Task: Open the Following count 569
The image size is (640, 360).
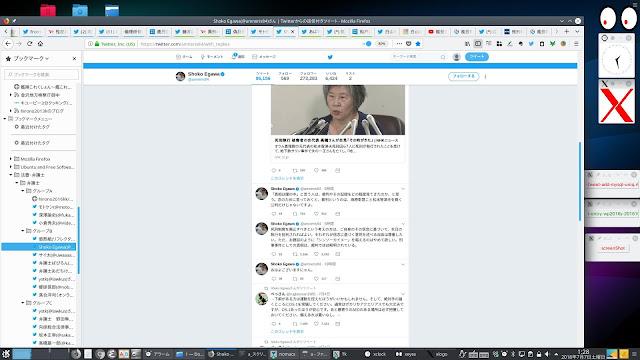Action: pyautogui.click(x=285, y=76)
